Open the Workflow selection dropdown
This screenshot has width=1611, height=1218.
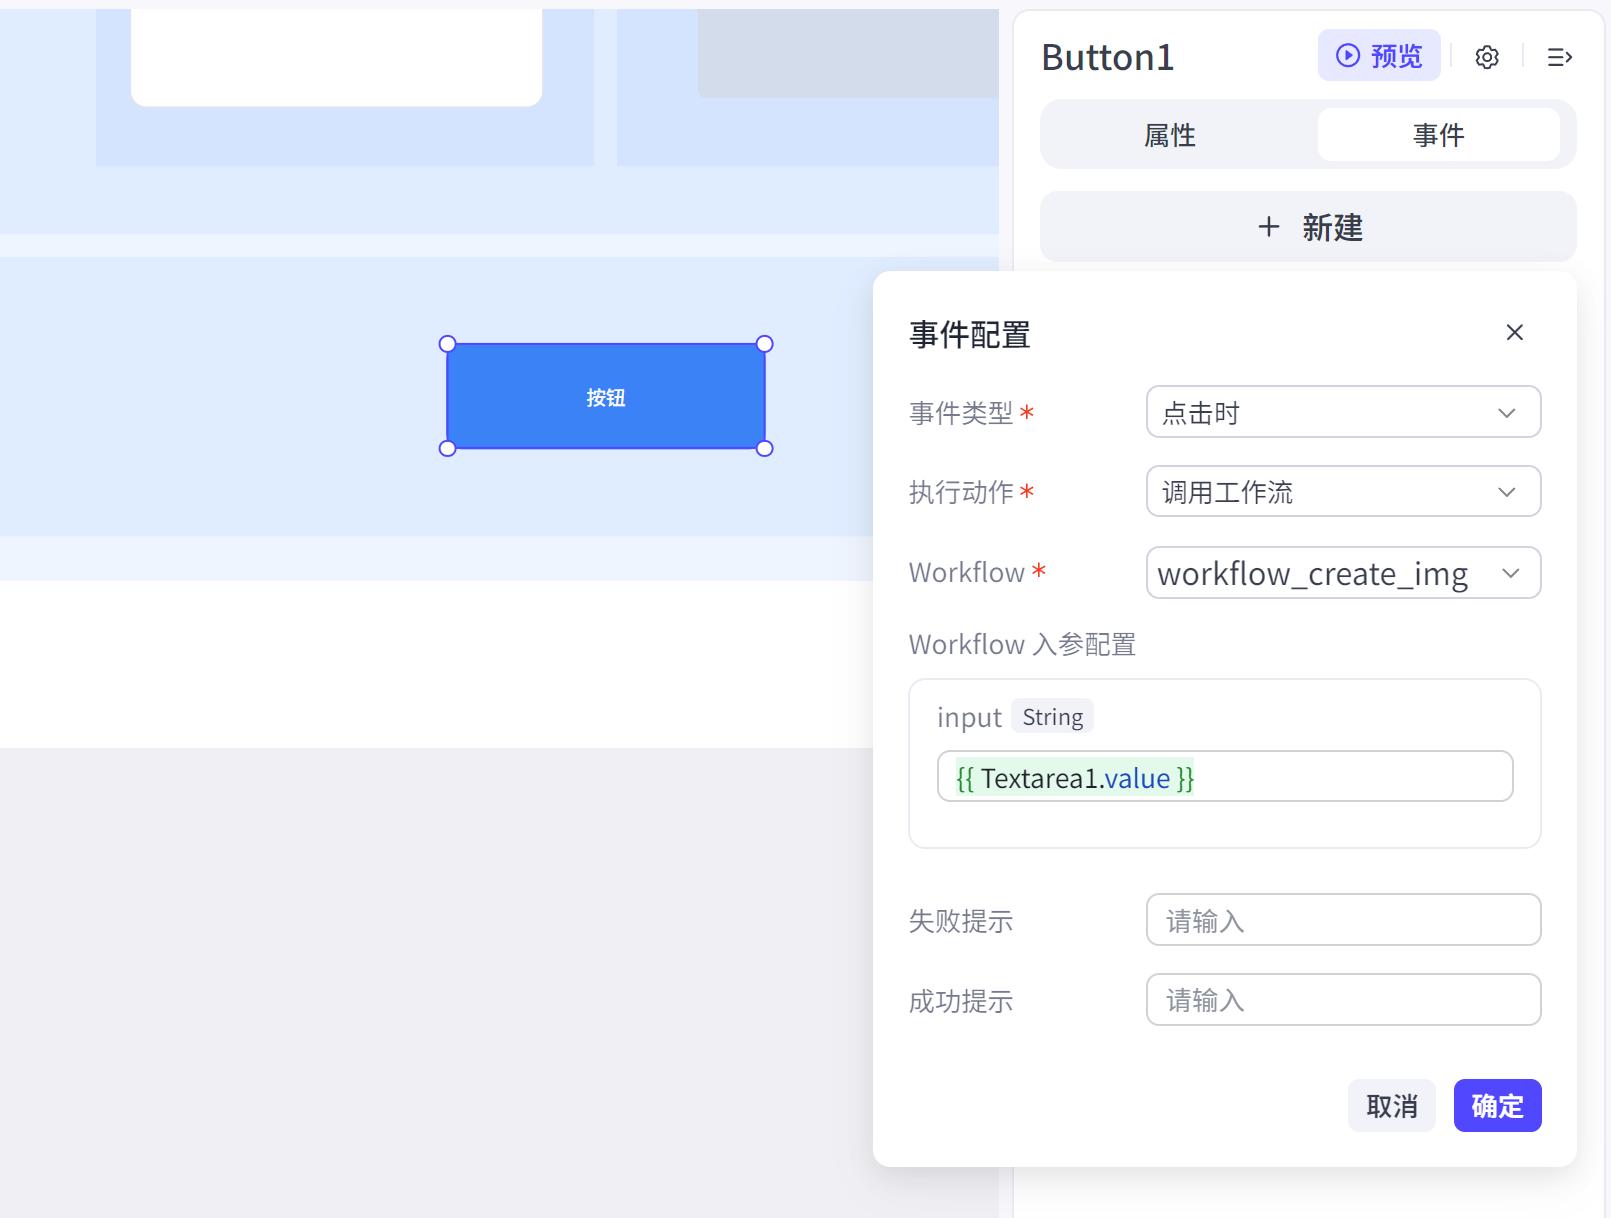point(1342,573)
